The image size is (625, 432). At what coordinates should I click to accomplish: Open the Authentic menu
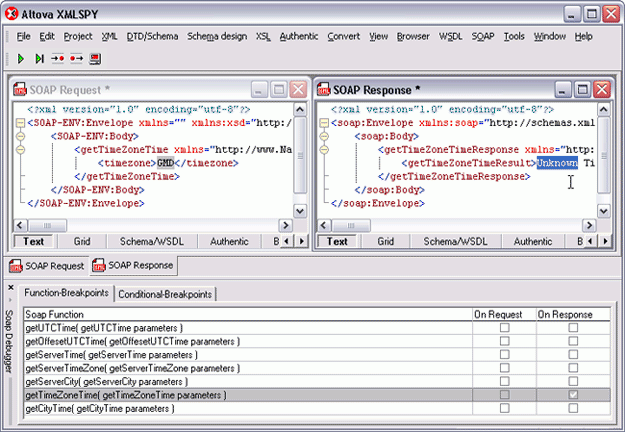[299, 36]
